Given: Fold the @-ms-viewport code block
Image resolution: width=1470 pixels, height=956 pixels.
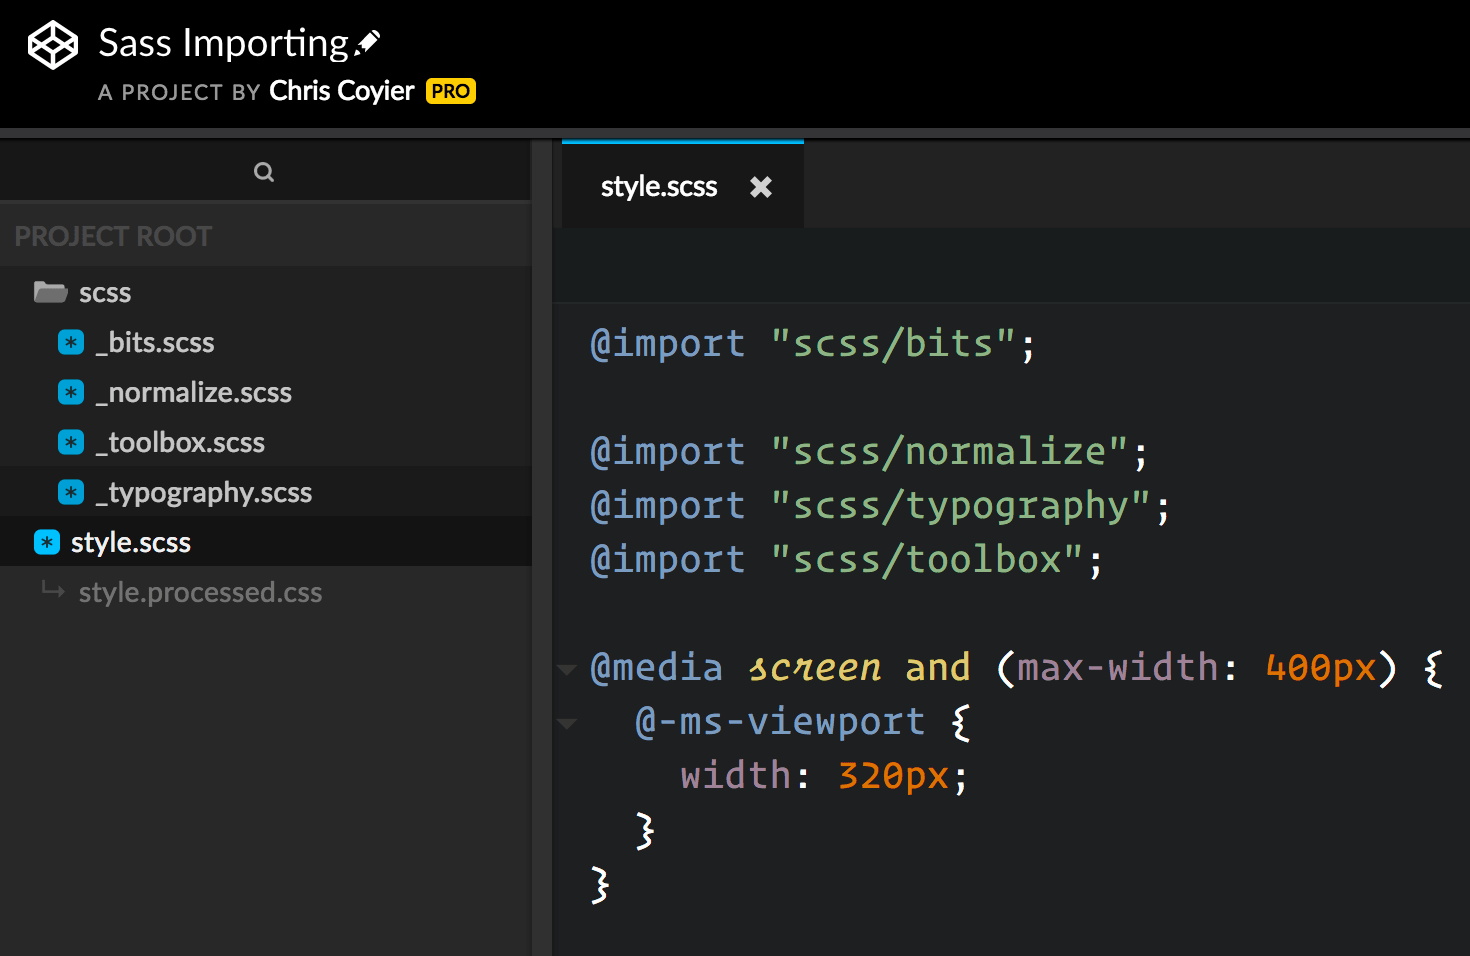Looking at the screenshot, I should click(x=567, y=722).
